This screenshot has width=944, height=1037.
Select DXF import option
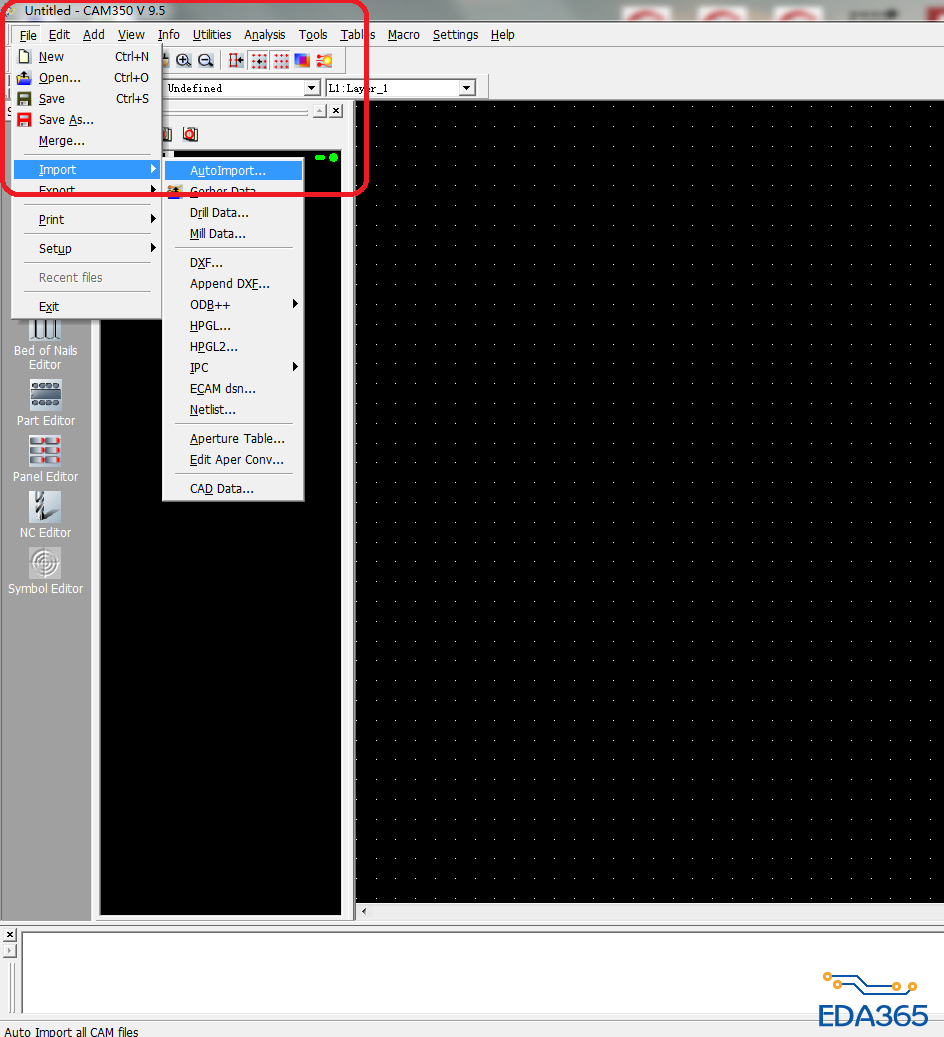(x=234, y=263)
